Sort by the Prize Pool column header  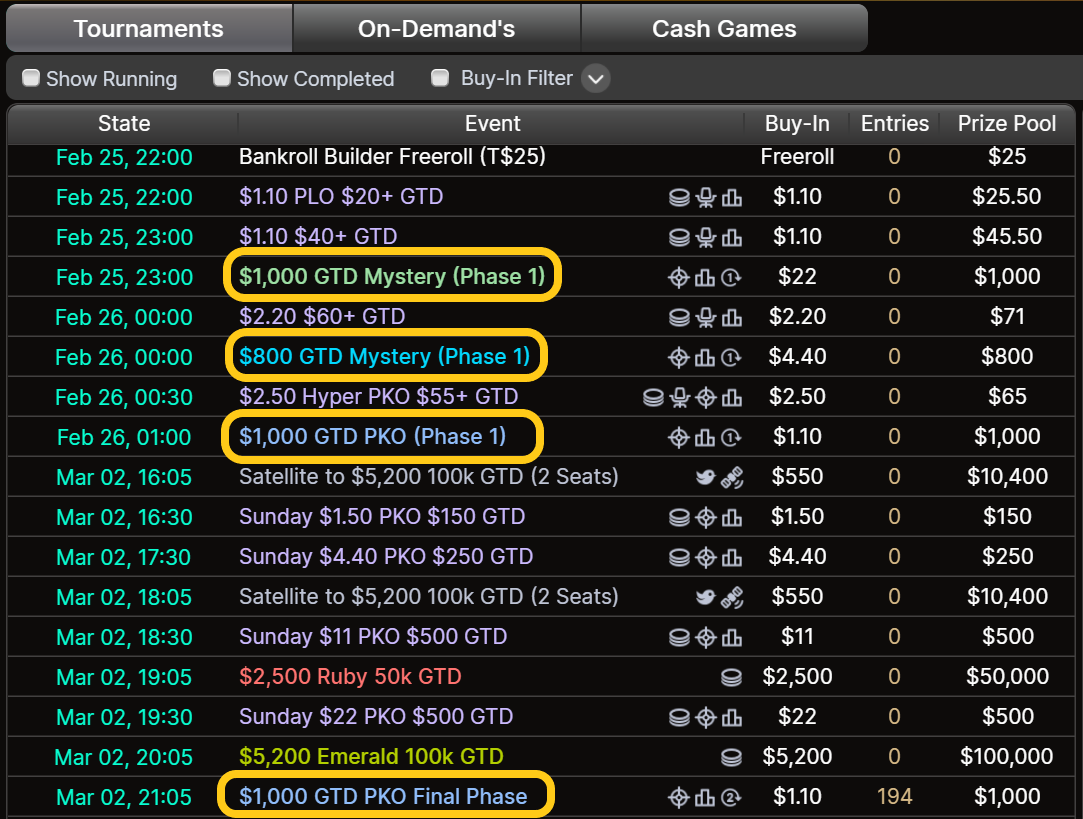pos(1006,124)
